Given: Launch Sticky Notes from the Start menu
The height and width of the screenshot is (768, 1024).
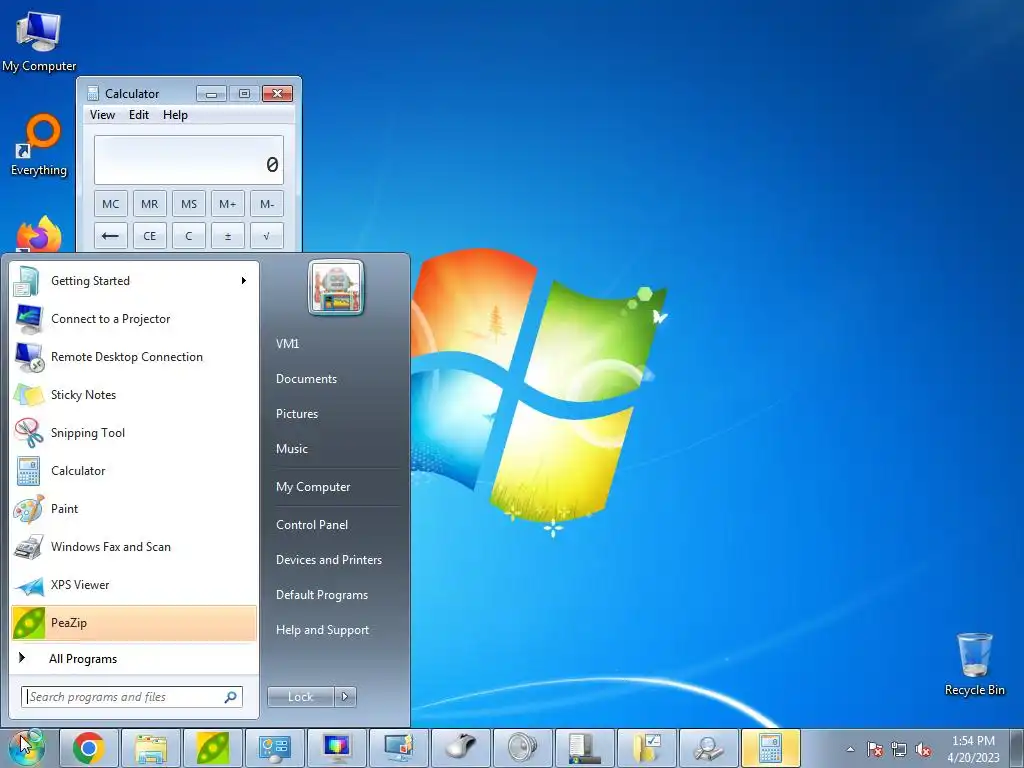Looking at the screenshot, I should pyautogui.click(x=134, y=394).
